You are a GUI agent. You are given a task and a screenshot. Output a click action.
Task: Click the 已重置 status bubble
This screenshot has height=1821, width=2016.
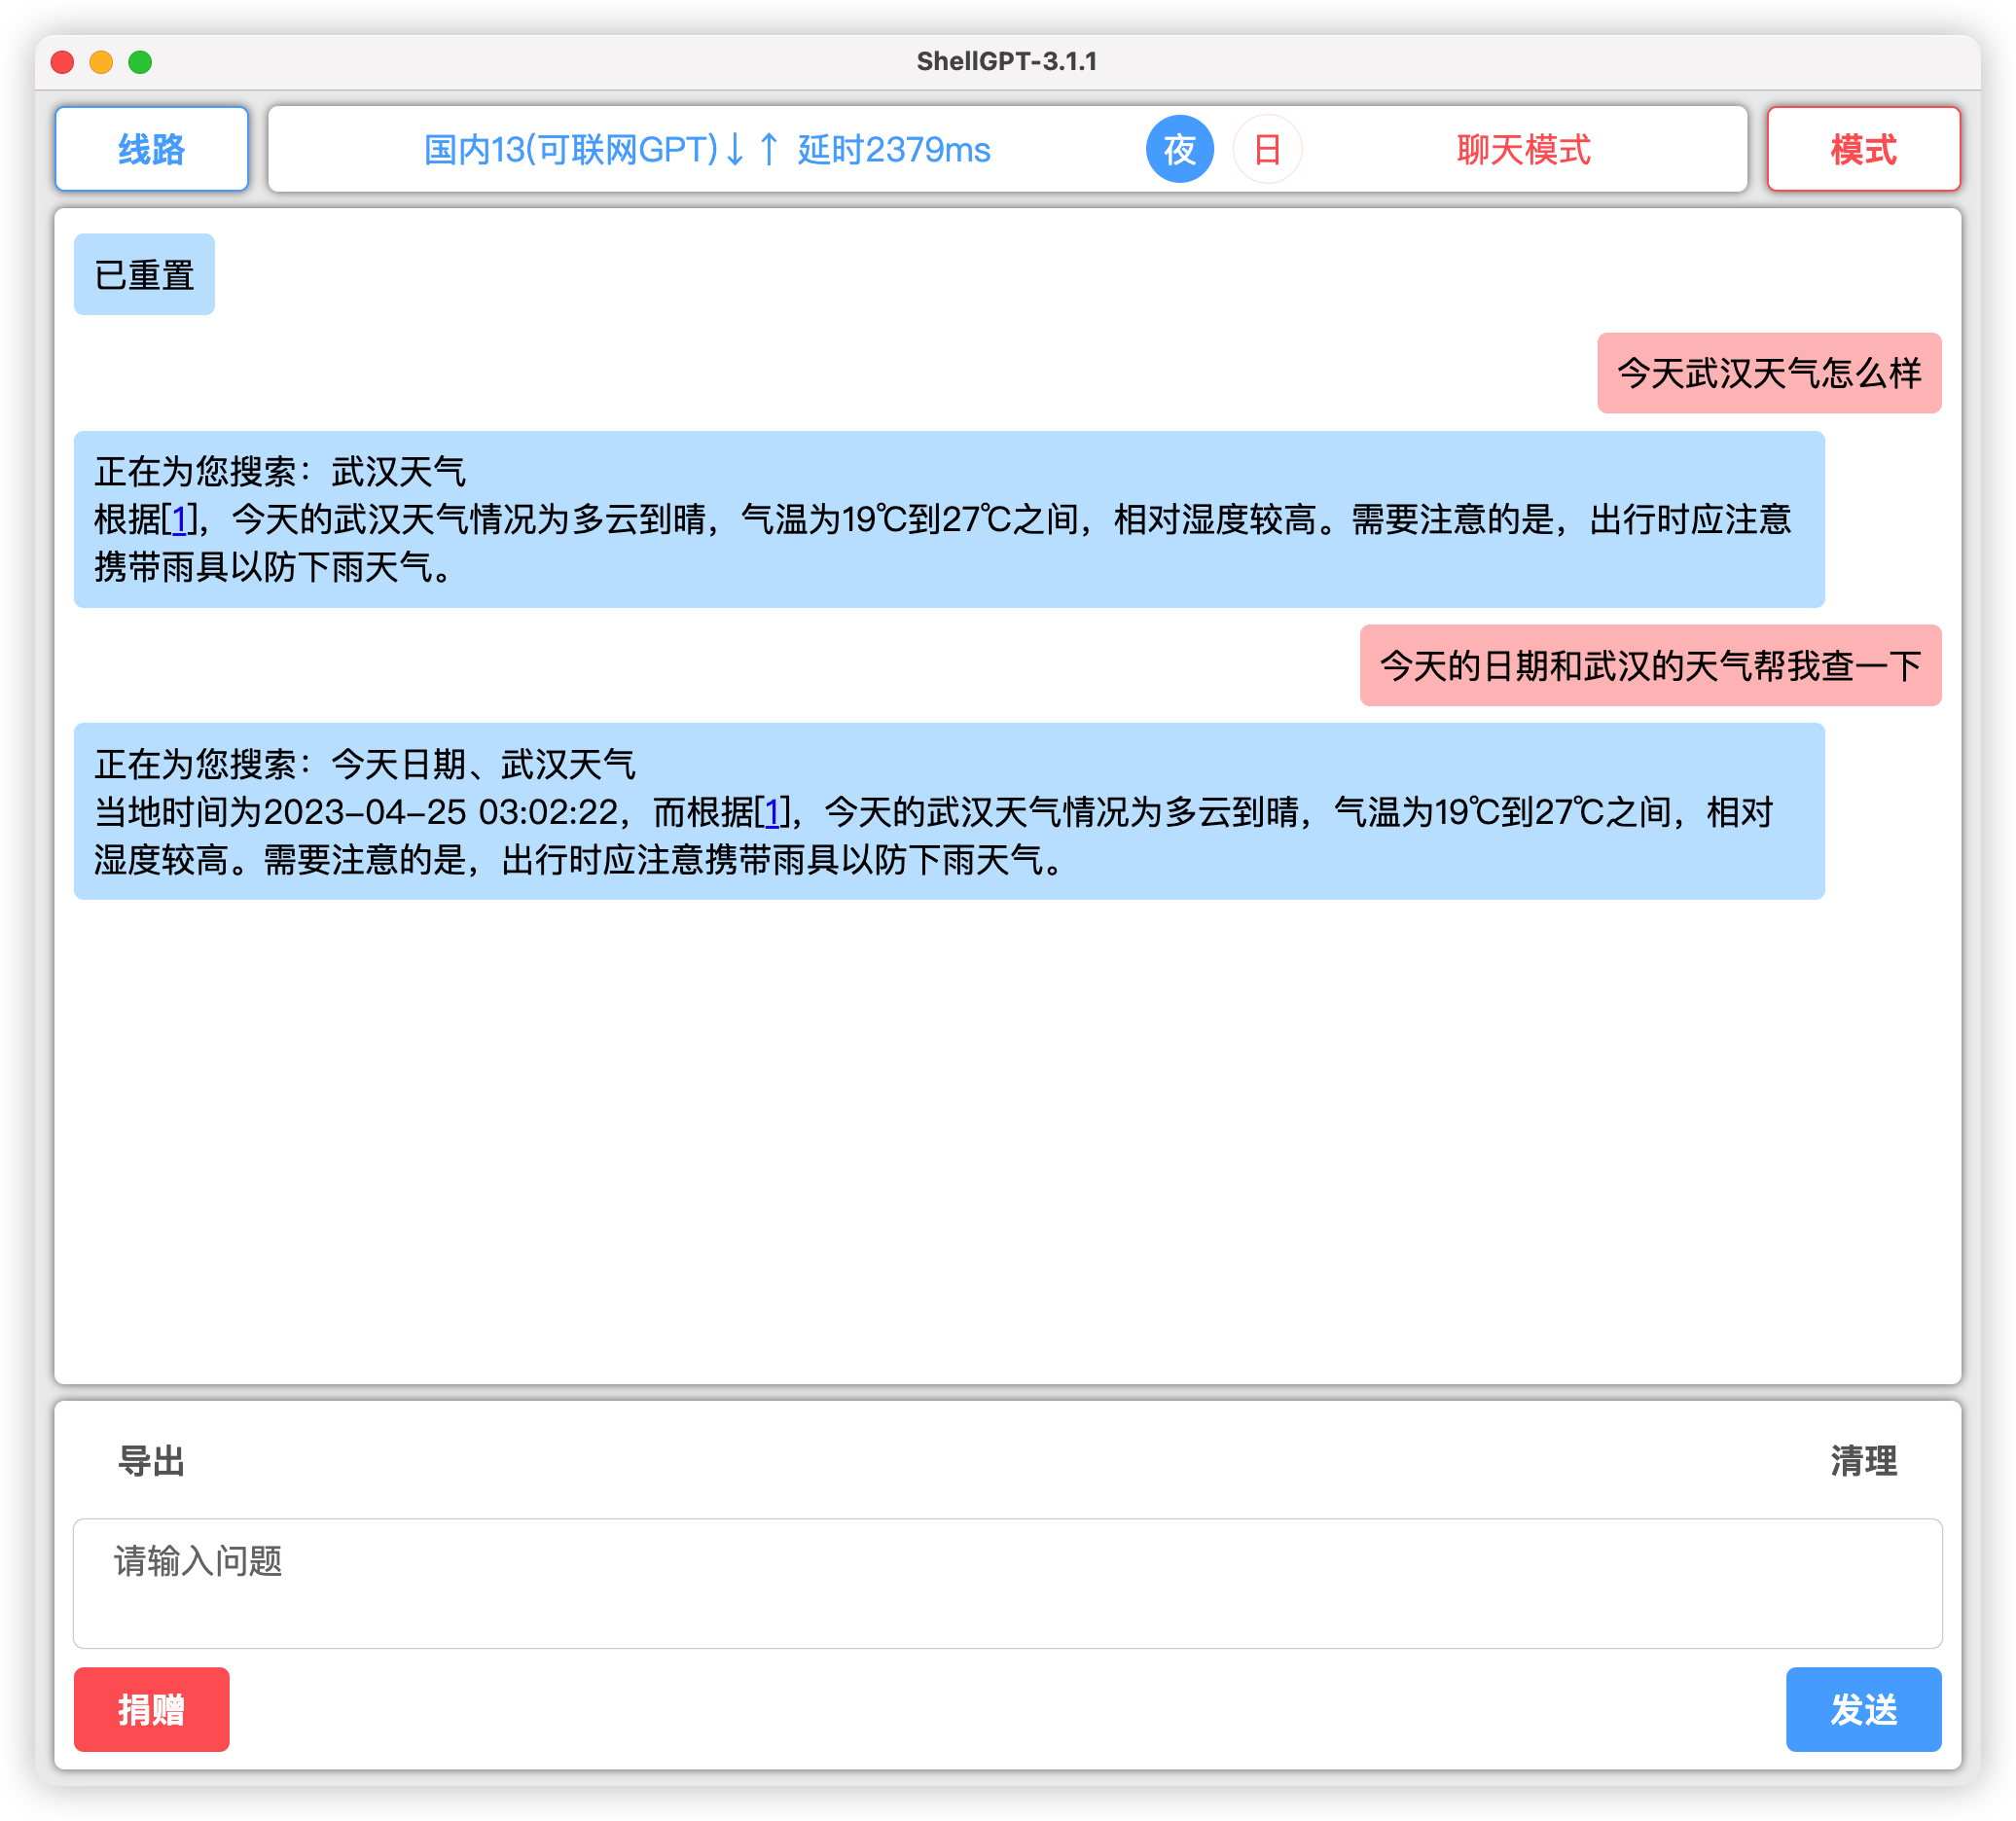click(x=144, y=274)
